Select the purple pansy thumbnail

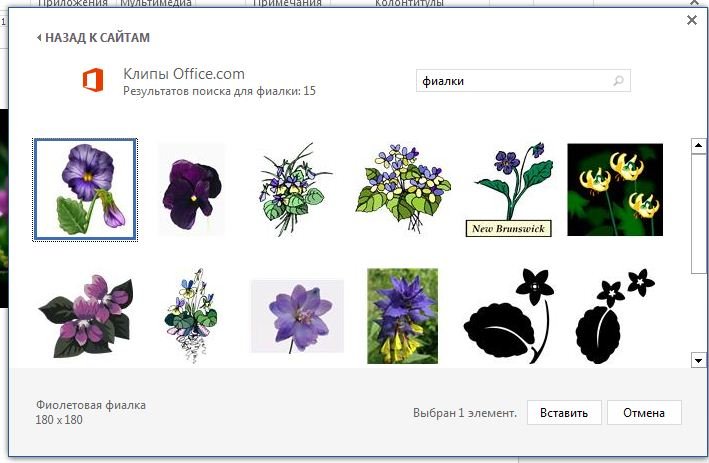pyautogui.click(x=85, y=190)
